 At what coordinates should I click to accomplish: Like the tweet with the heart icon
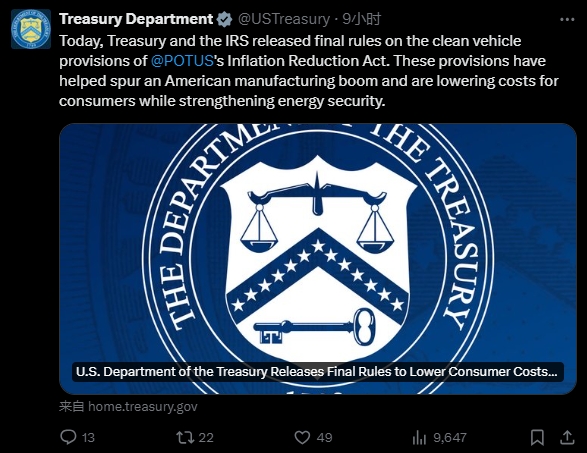302,437
